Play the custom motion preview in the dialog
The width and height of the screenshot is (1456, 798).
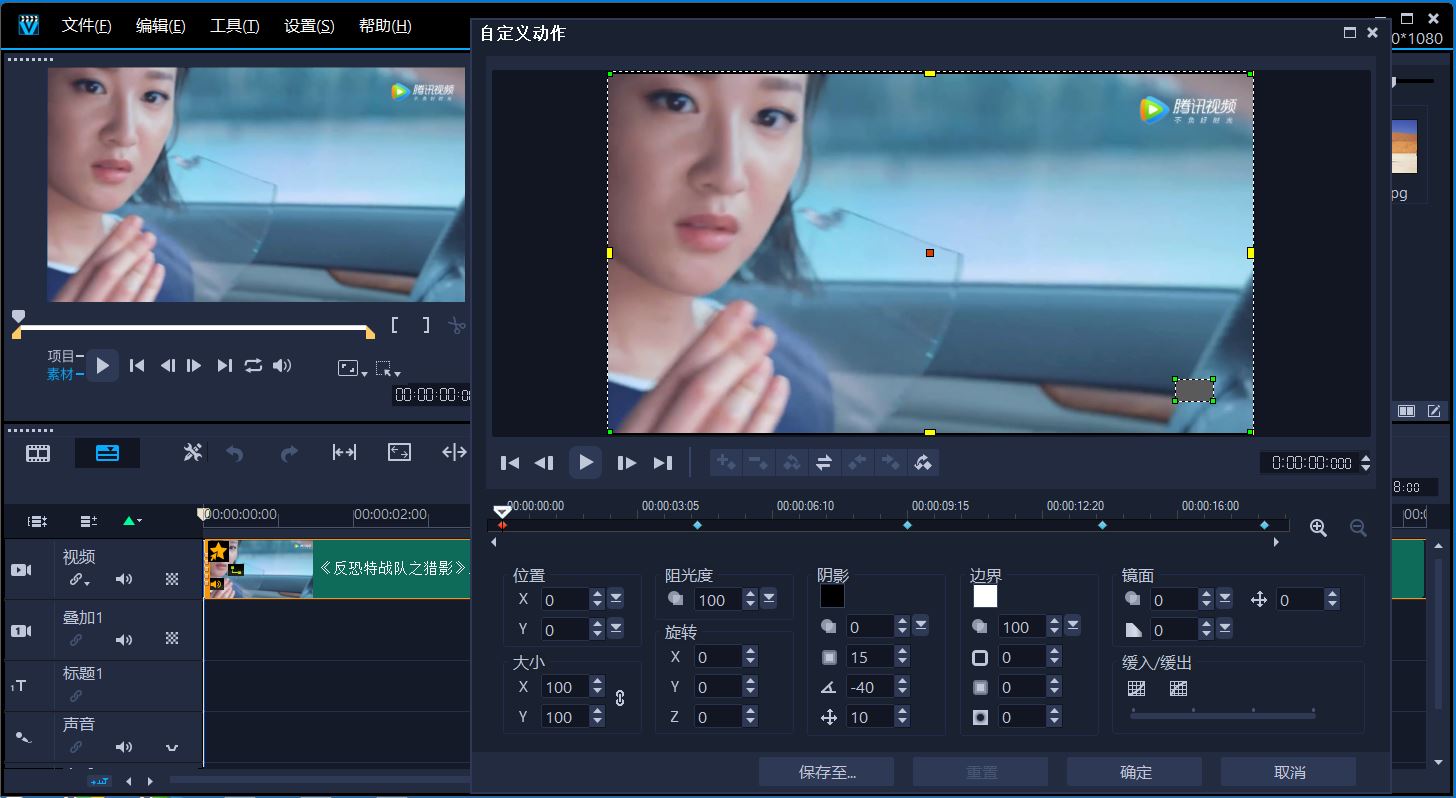[x=586, y=462]
